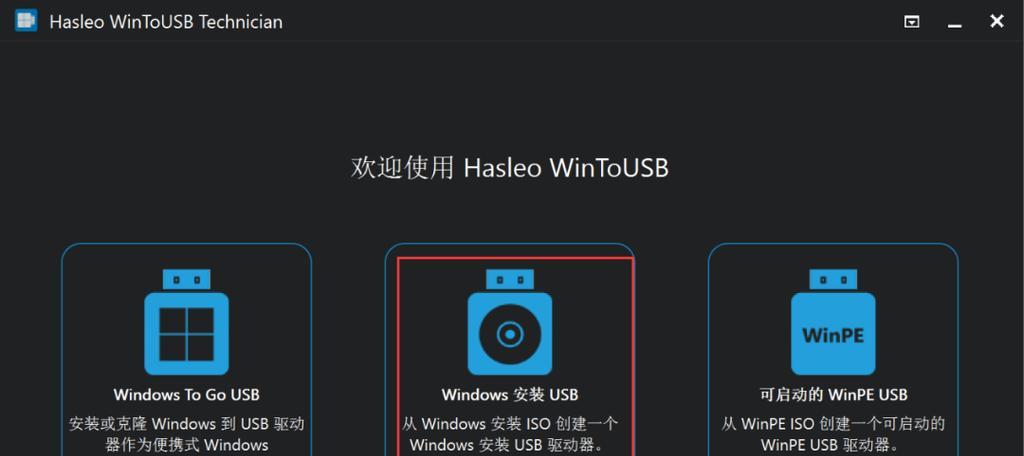
Task: Click the Hasleo WinToUSB Technician title text
Action: point(166,22)
